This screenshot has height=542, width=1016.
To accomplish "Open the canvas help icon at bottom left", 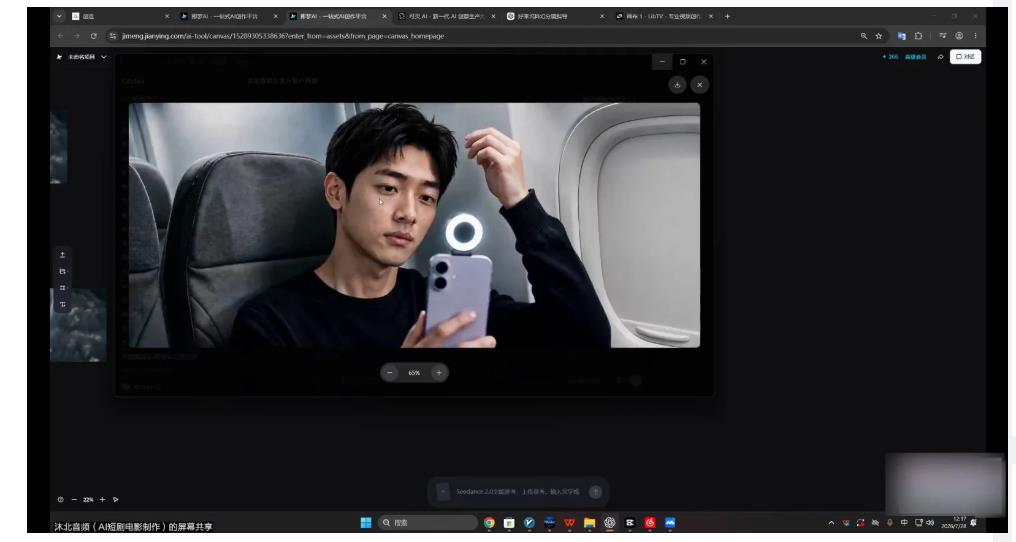I will tap(60, 500).
